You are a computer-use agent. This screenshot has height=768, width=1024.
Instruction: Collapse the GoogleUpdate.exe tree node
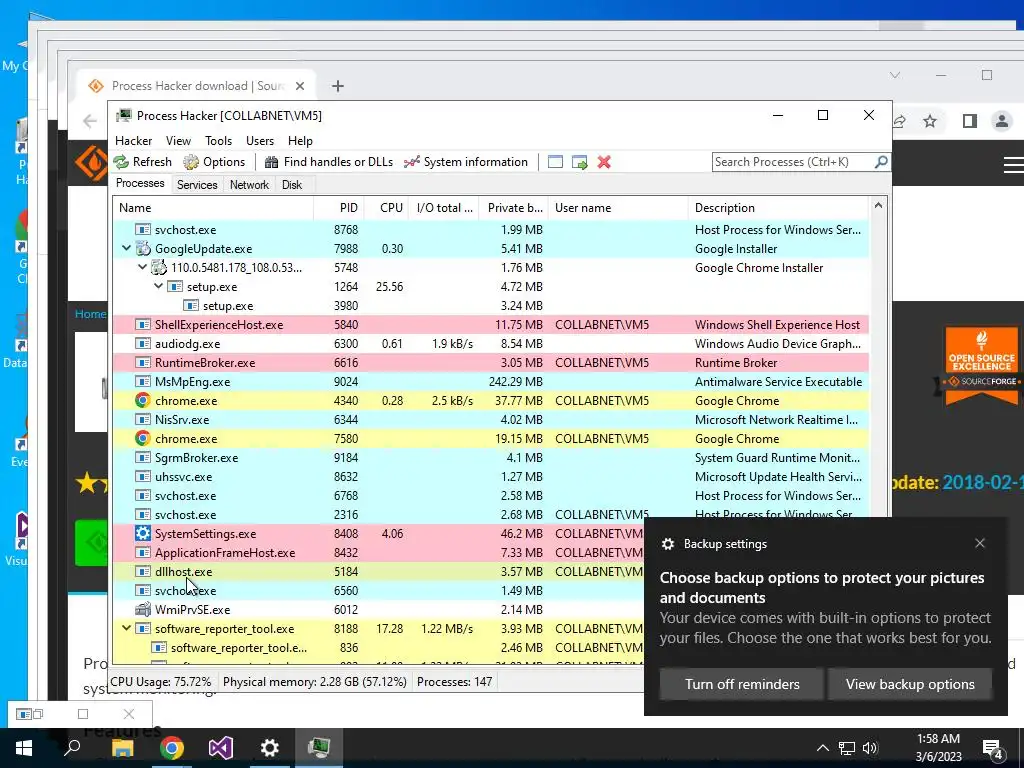point(126,248)
